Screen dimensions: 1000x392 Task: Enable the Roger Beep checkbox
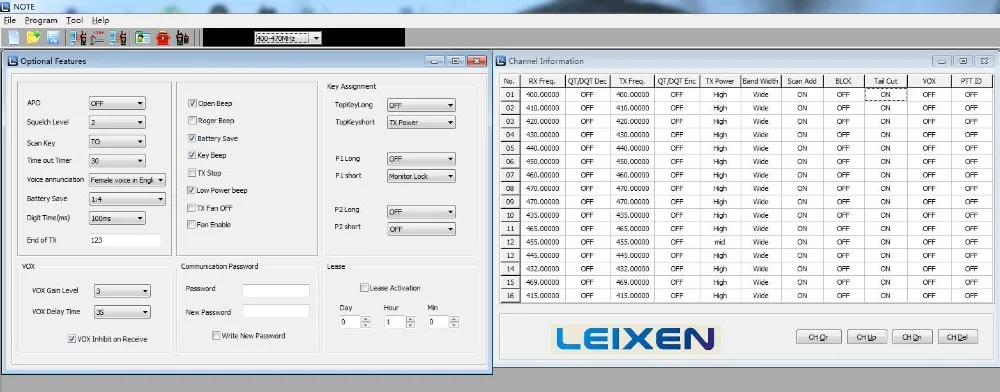[x=192, y=120]
